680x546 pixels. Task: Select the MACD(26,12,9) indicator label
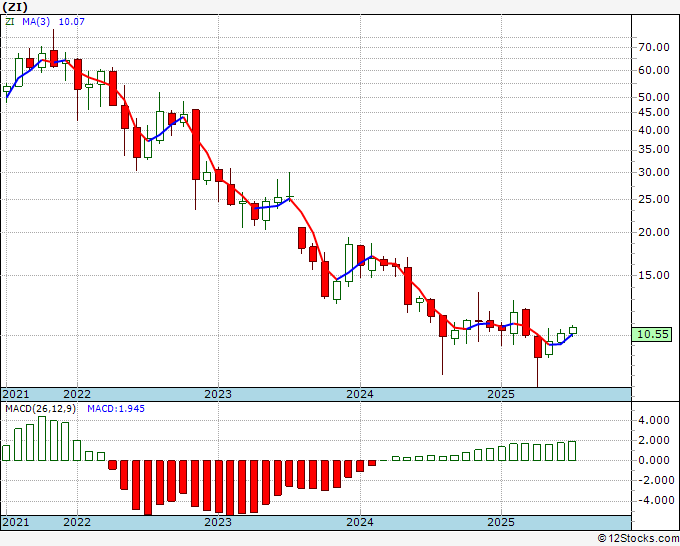[40, 409]
